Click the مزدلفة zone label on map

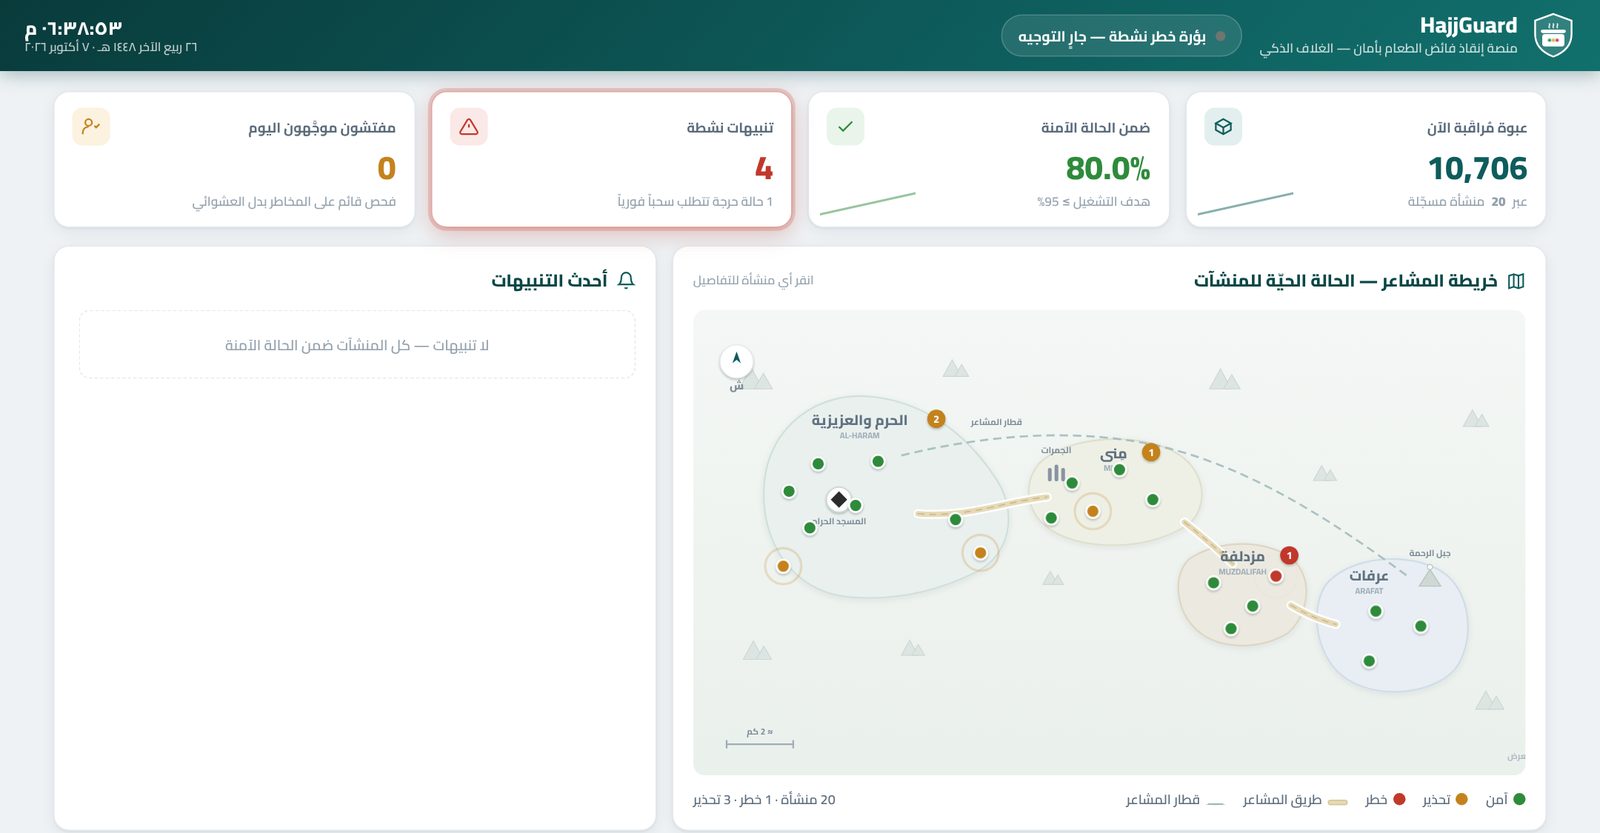click(1242, 556)
